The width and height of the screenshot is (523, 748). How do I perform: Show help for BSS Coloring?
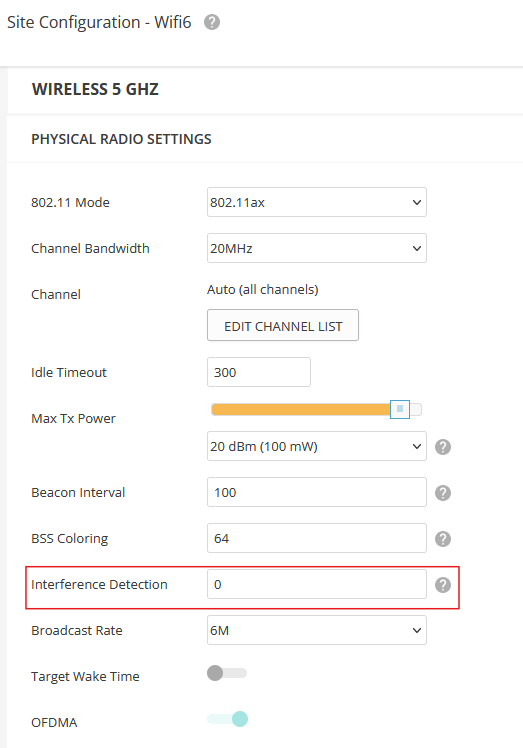pos(443,539)
